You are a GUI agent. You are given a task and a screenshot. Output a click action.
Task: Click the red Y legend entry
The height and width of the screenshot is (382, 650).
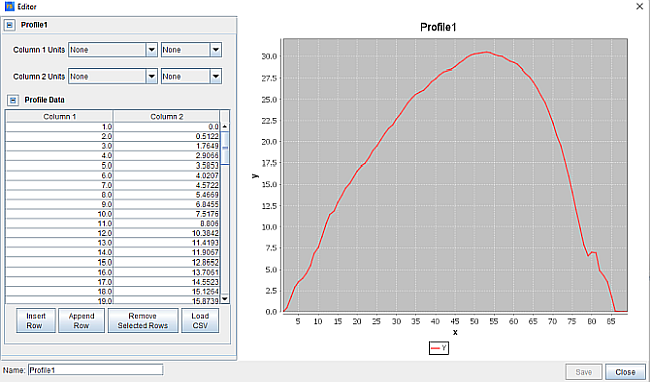(439, 348)
